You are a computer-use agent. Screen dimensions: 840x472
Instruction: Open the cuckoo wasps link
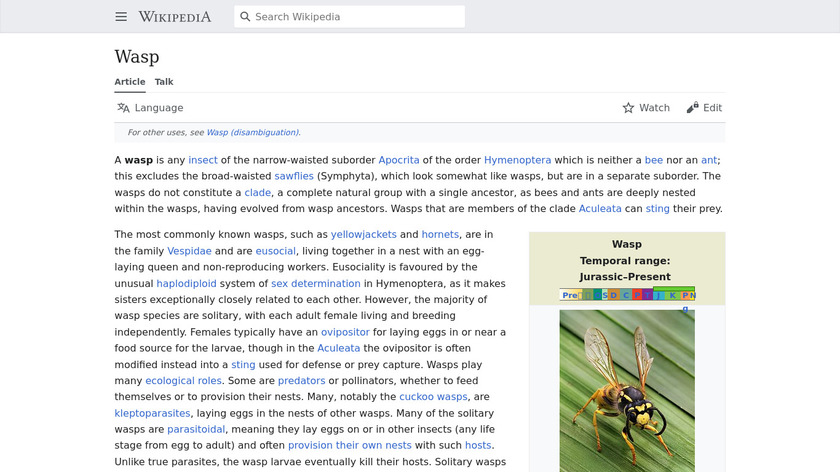click(433, 397)
